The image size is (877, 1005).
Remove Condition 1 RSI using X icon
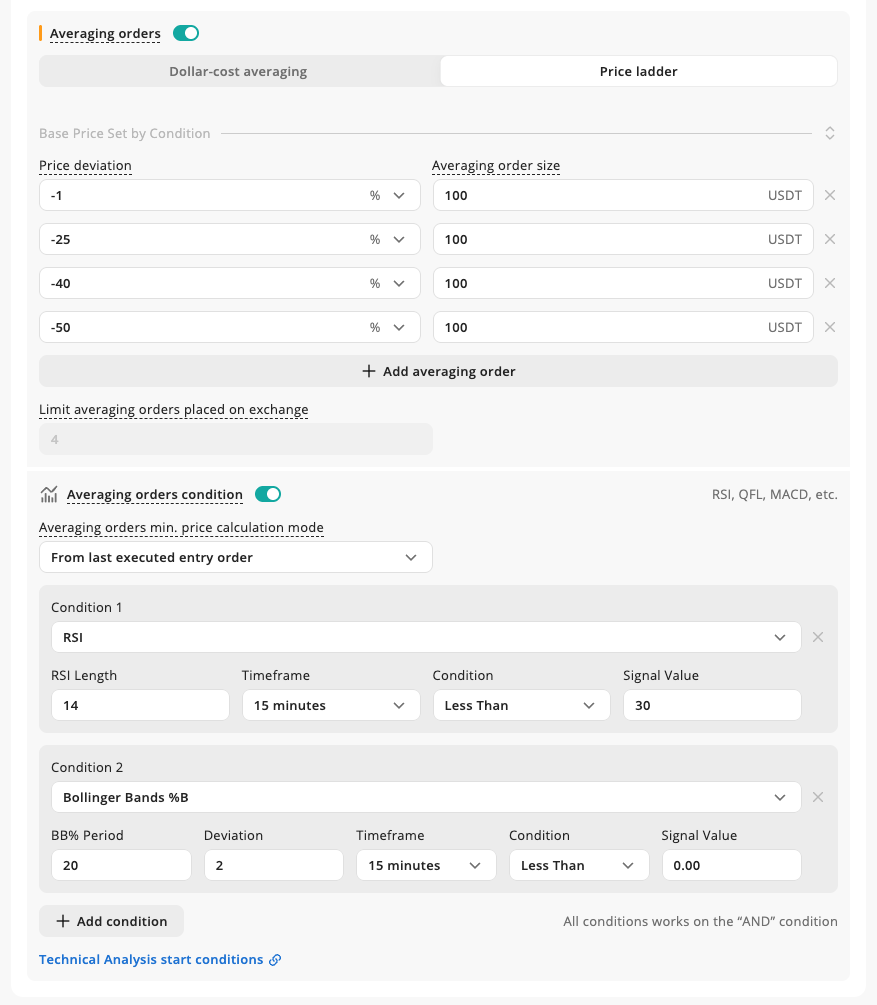tap(818, 637)
